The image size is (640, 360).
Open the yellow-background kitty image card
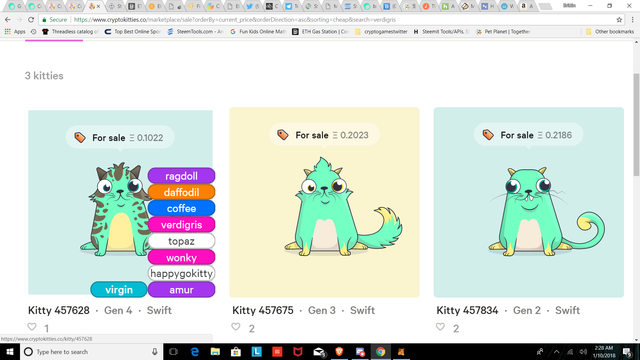[x=324, y=202]
